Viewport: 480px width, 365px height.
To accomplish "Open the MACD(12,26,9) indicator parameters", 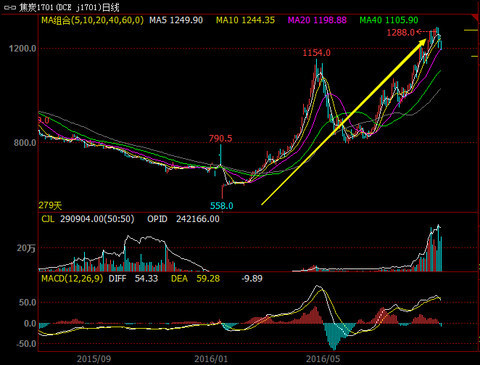I will tap(72, 278).
